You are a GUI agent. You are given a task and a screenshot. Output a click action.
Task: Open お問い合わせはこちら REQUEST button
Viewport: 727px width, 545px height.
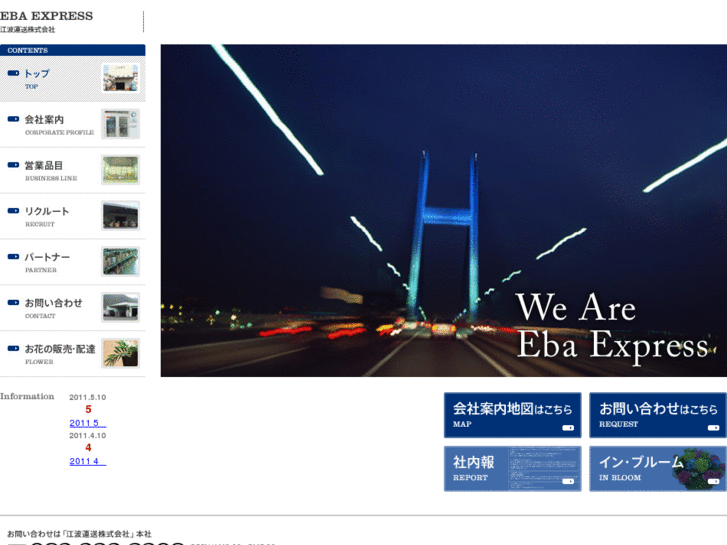tap(657, 415)
